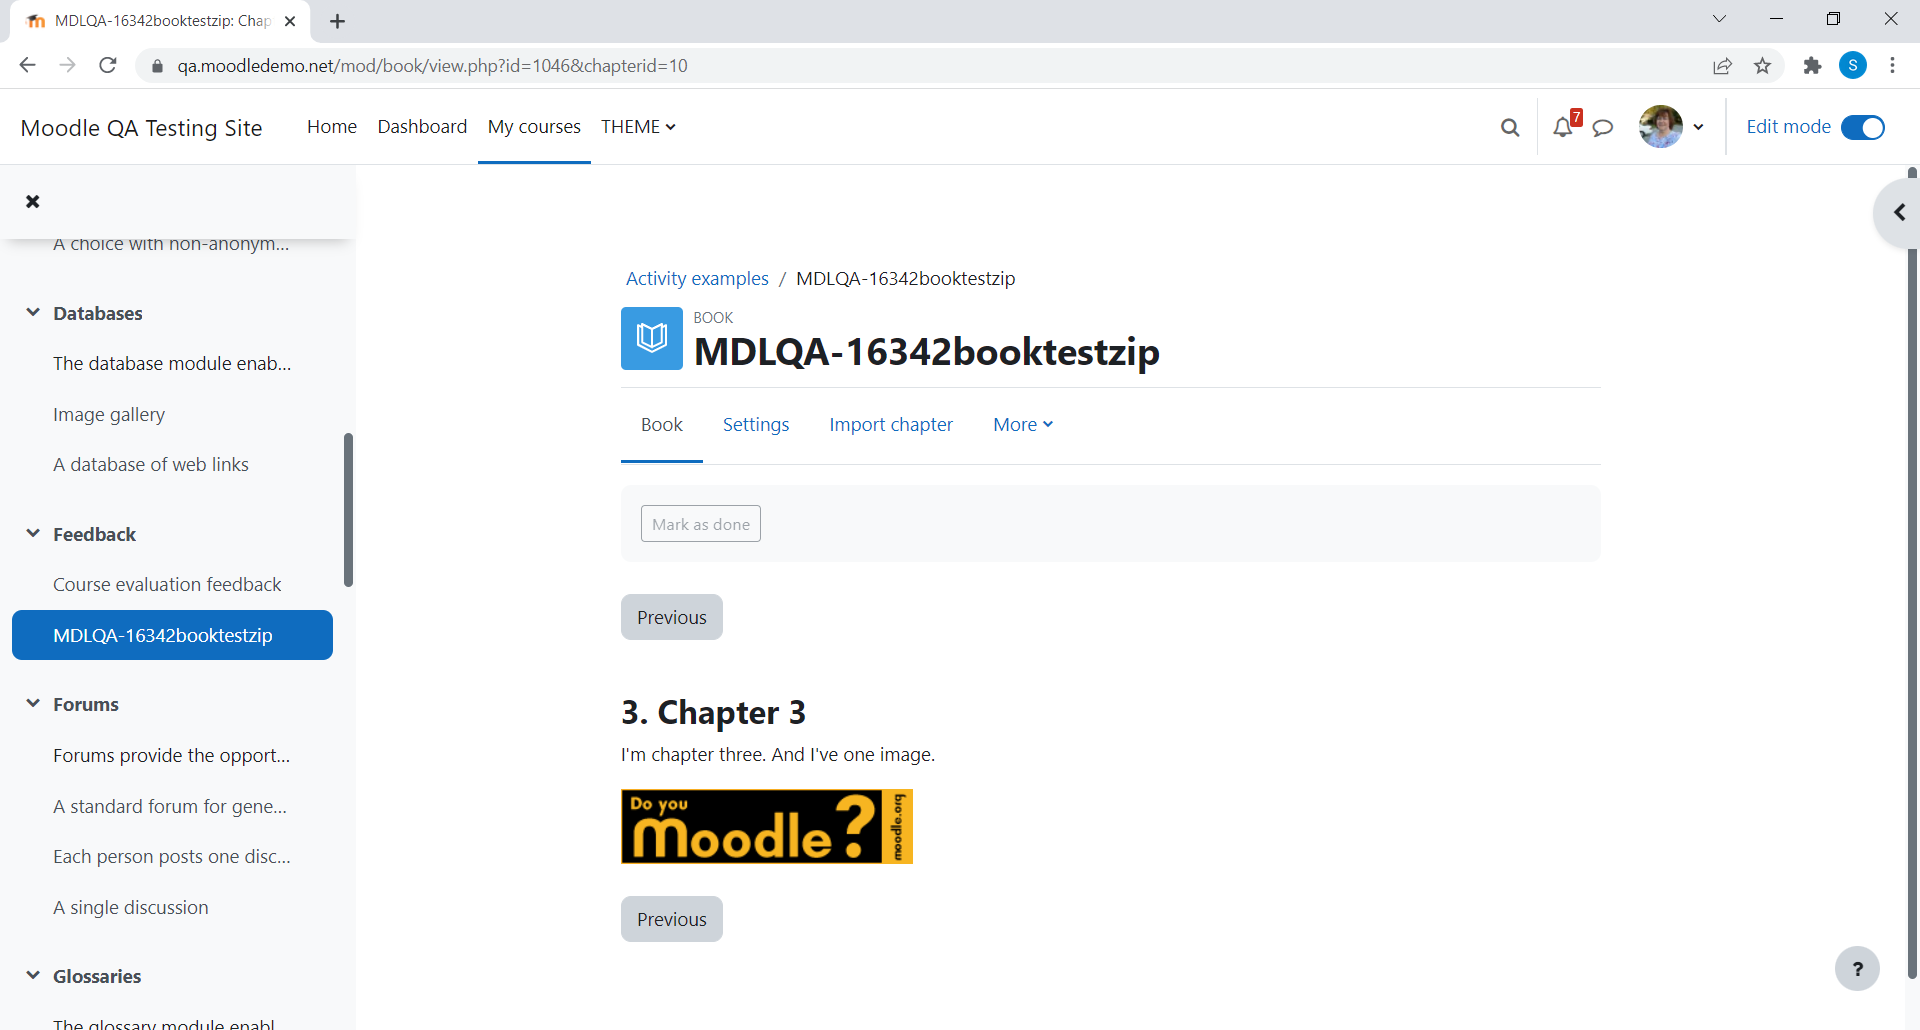Open A database of web links
The width and height of the screenshot is (1920, 1030).
(151, 464)
